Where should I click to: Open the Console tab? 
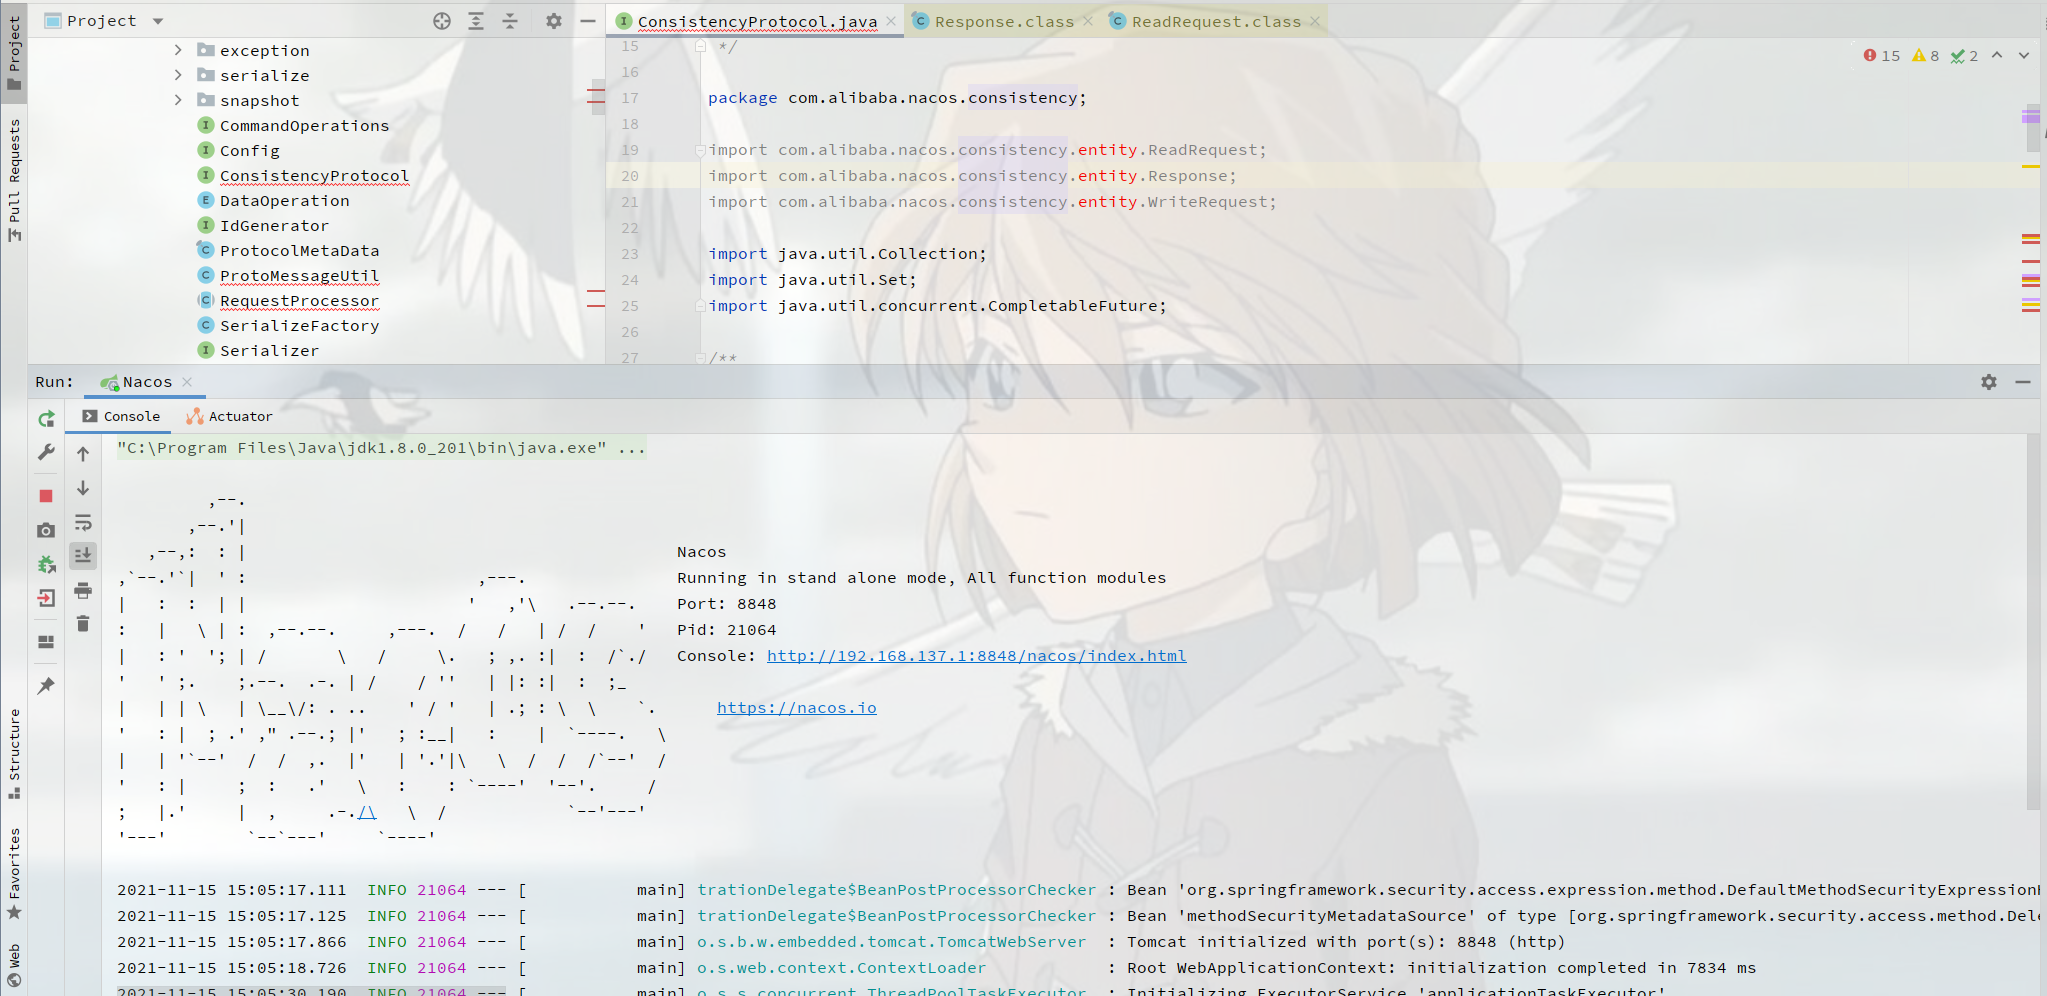pos(121,417)
